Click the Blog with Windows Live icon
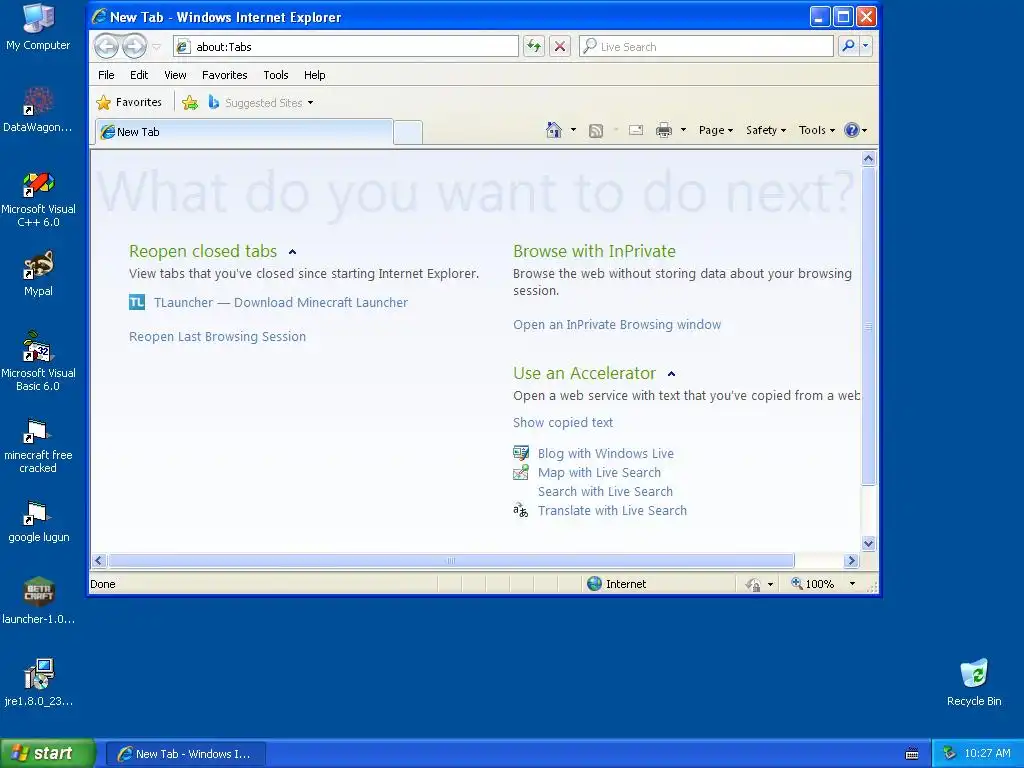The width and height of the screenshot is (1024, 768). 520,453
